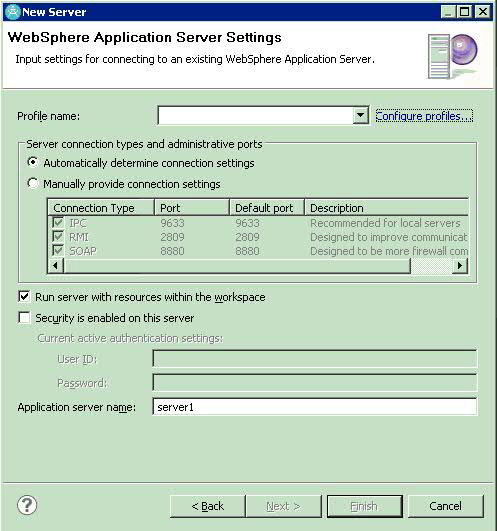This screenshot has height=531, width=497.
Task: Enable Security is enabled on this server
Action: [x=24, y=318]
